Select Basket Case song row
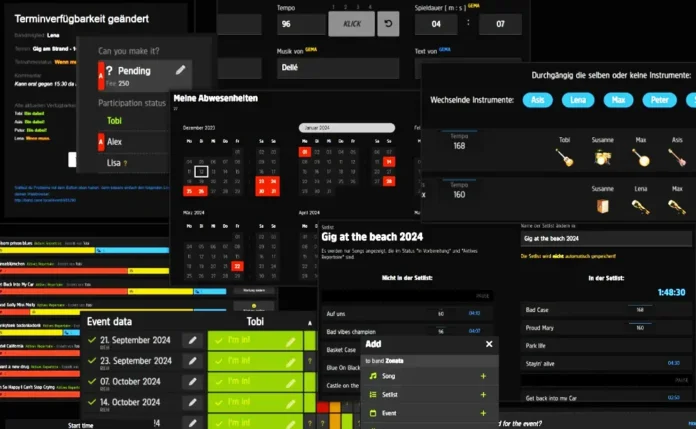696x429 pixels. (x=341, y=350)
